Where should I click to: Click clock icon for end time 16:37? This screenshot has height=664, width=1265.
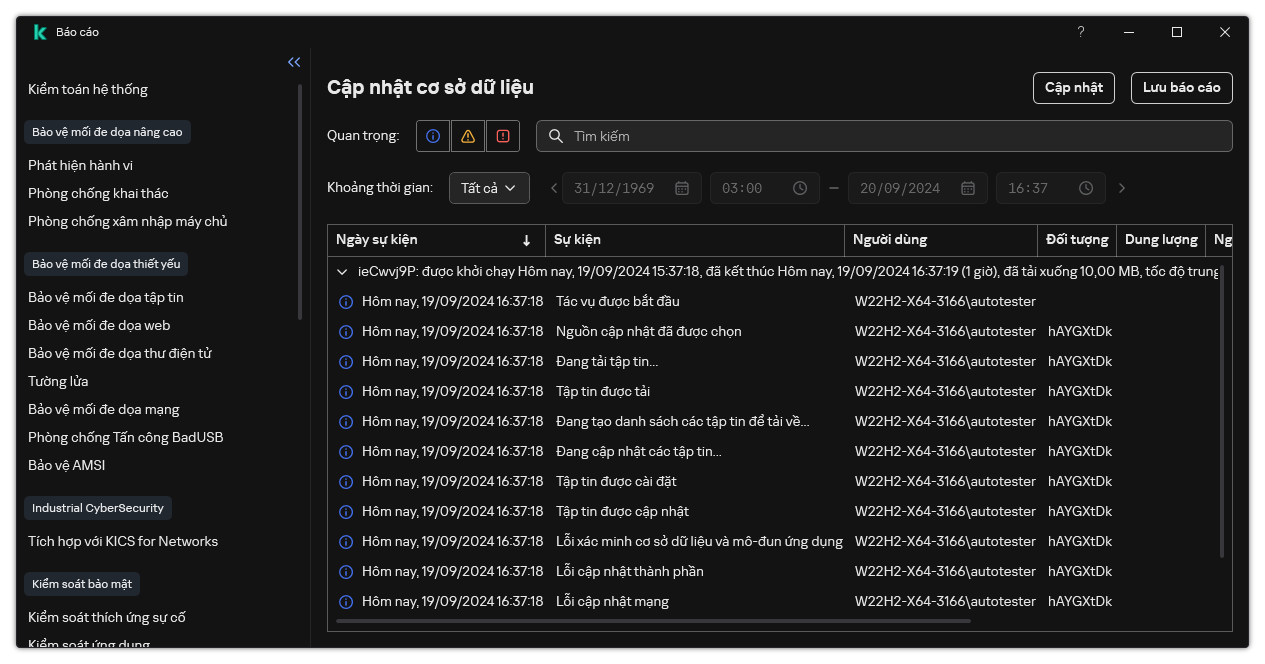[x=1086, y=188]
